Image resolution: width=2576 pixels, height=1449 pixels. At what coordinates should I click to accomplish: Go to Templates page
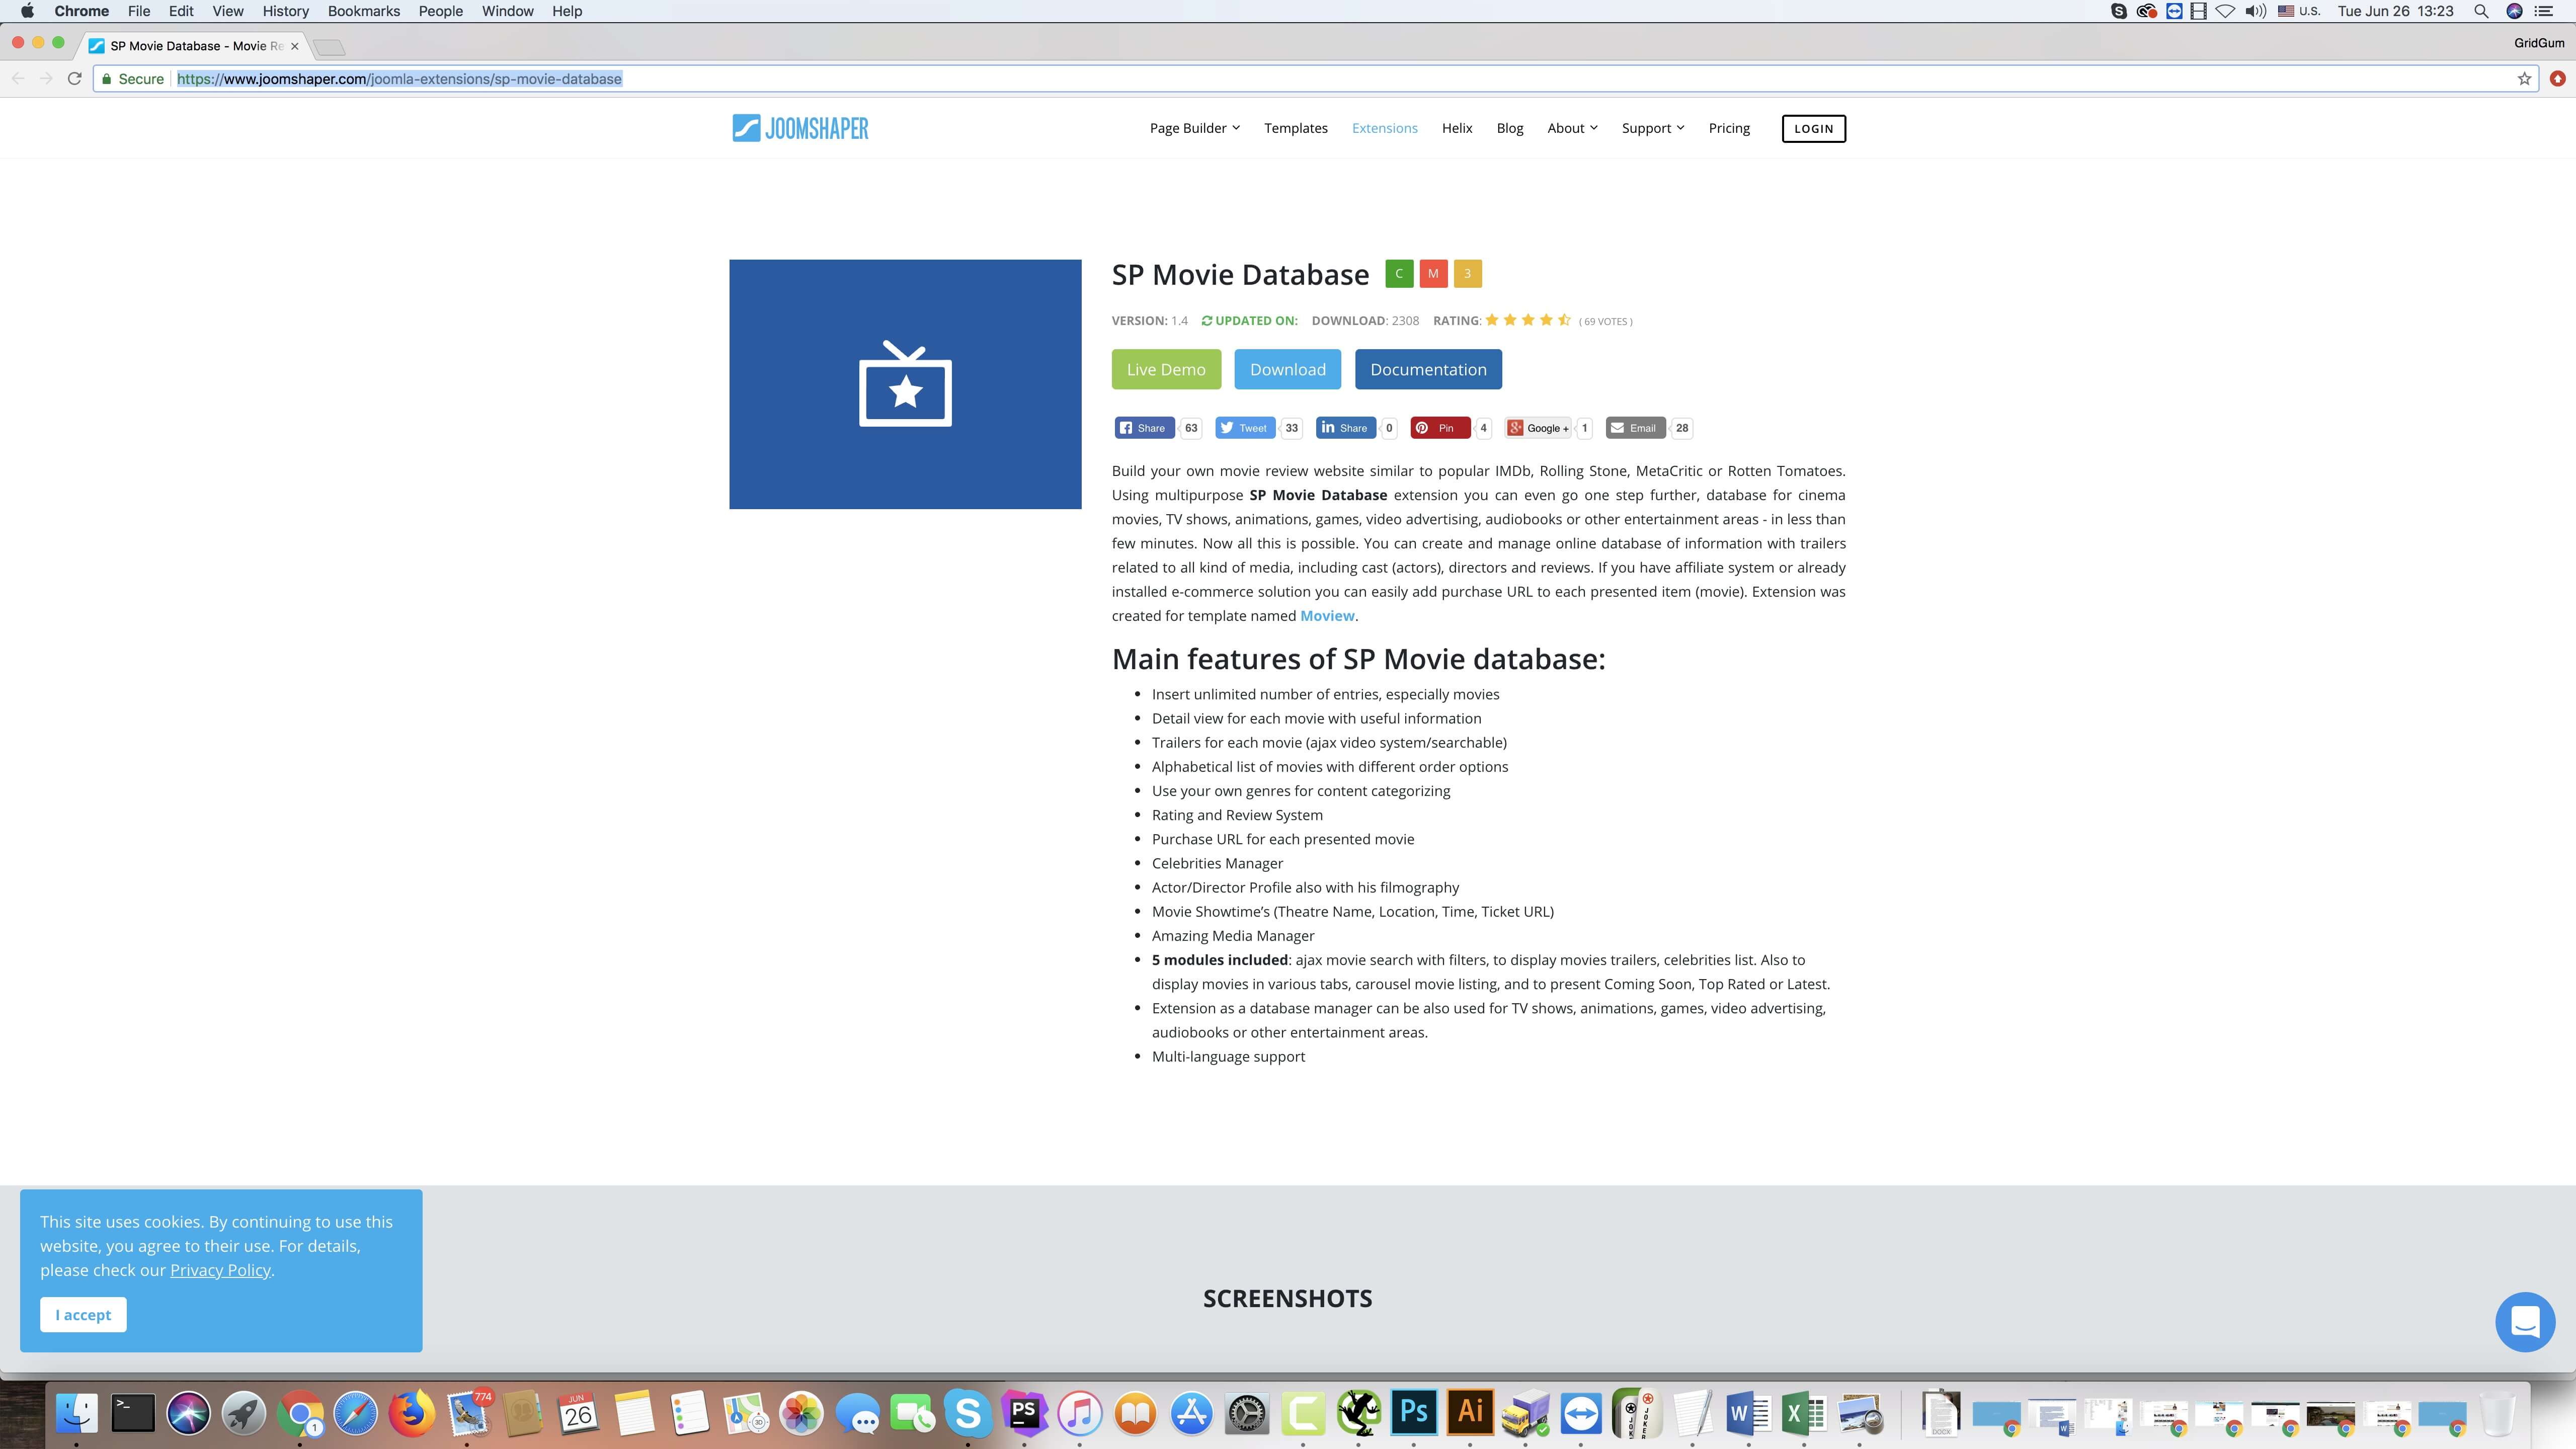pos(1295,128)
